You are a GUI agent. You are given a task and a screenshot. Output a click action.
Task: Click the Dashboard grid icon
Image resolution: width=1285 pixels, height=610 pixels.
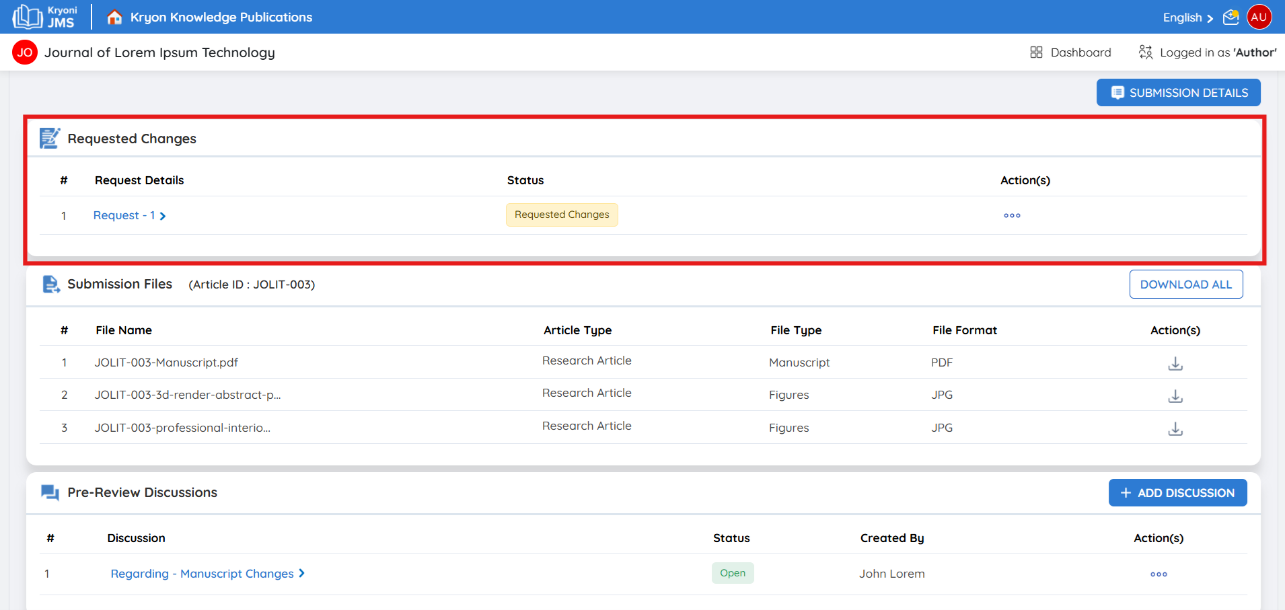pyautogui.click(x=1036, y=52)
